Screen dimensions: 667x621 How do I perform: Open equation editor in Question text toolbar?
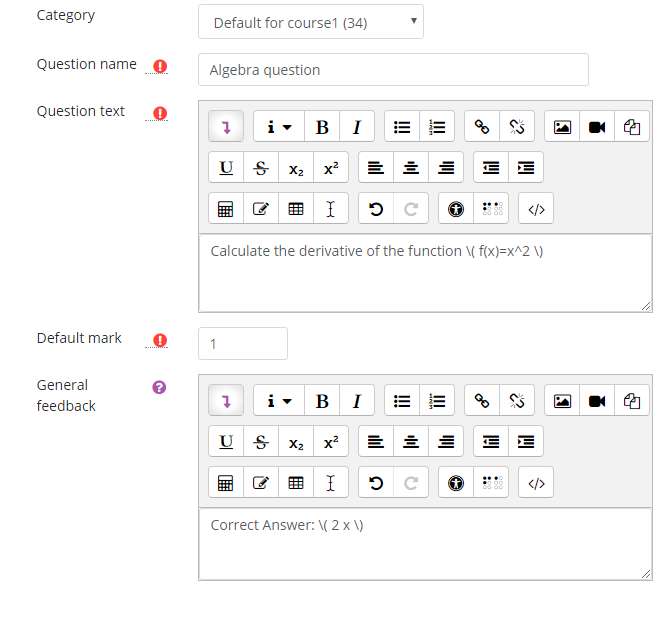coord(226,209)
